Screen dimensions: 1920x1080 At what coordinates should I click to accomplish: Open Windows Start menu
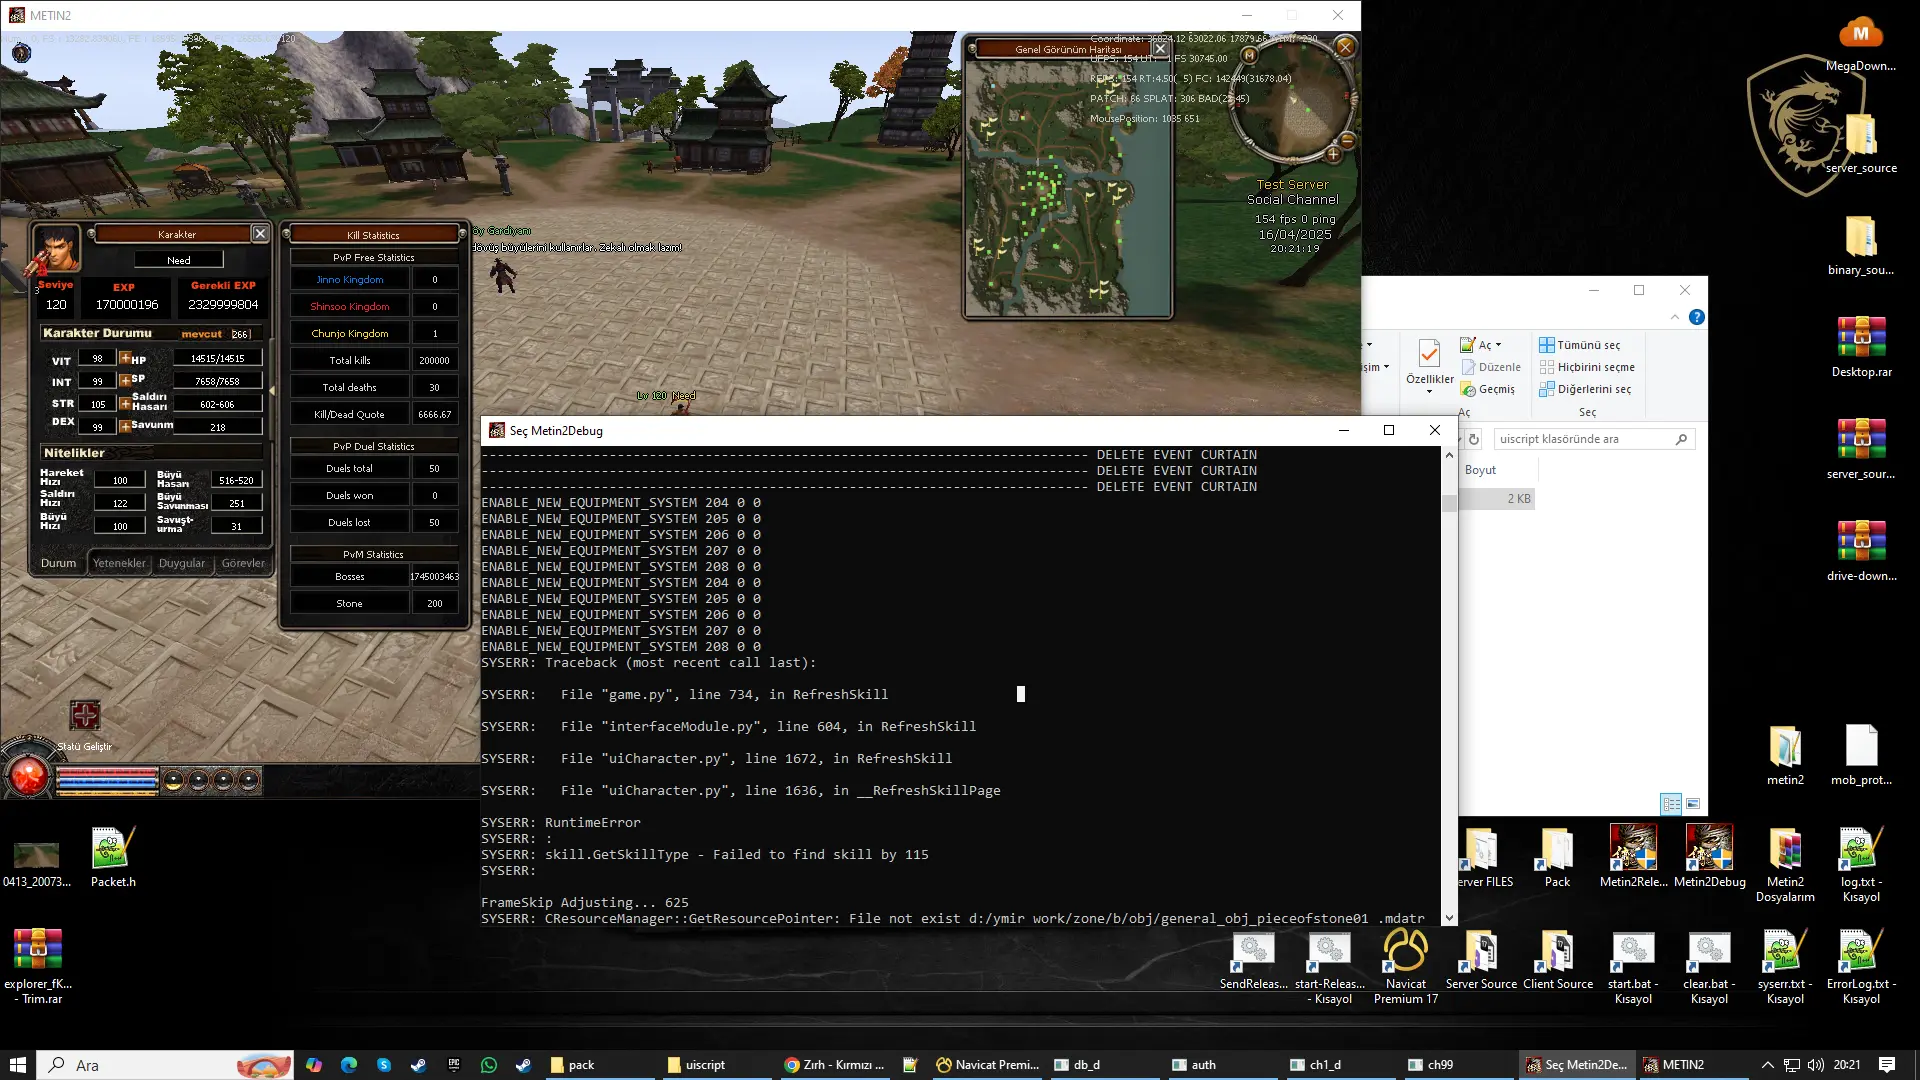(x=18, y=1065)
